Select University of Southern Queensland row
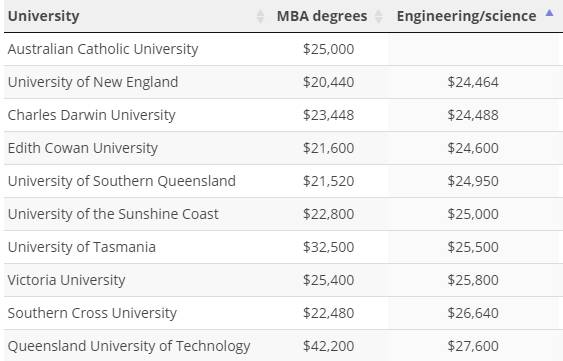The image size is (563, 361). pos(284,181)
